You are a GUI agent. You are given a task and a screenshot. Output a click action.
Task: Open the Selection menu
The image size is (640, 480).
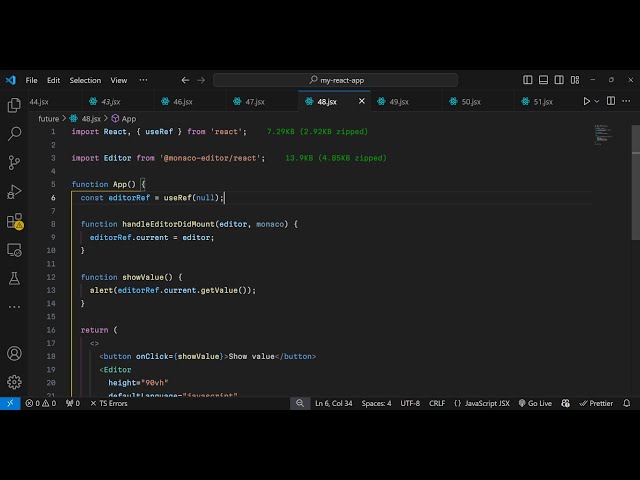pyautogui.click(x=85, y=80)
